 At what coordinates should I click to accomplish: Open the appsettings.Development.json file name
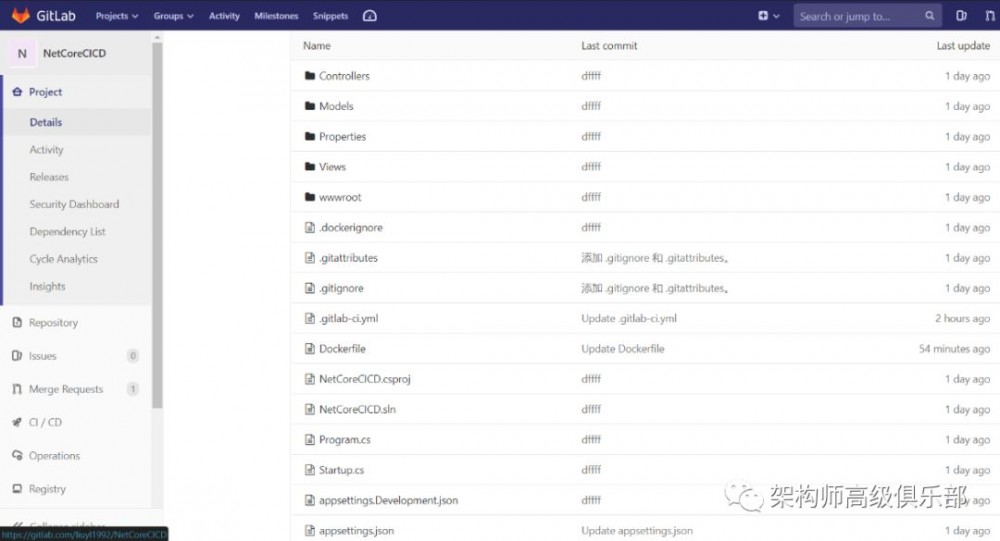388,500
